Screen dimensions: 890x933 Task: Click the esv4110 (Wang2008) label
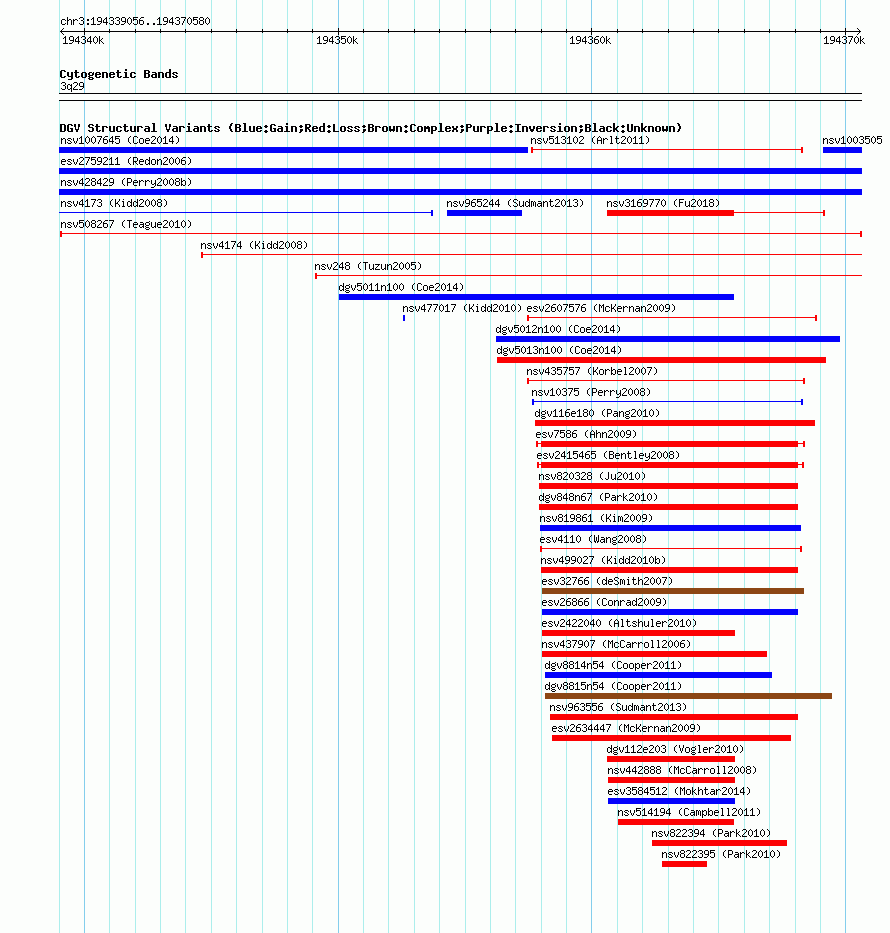coord(593,539)
